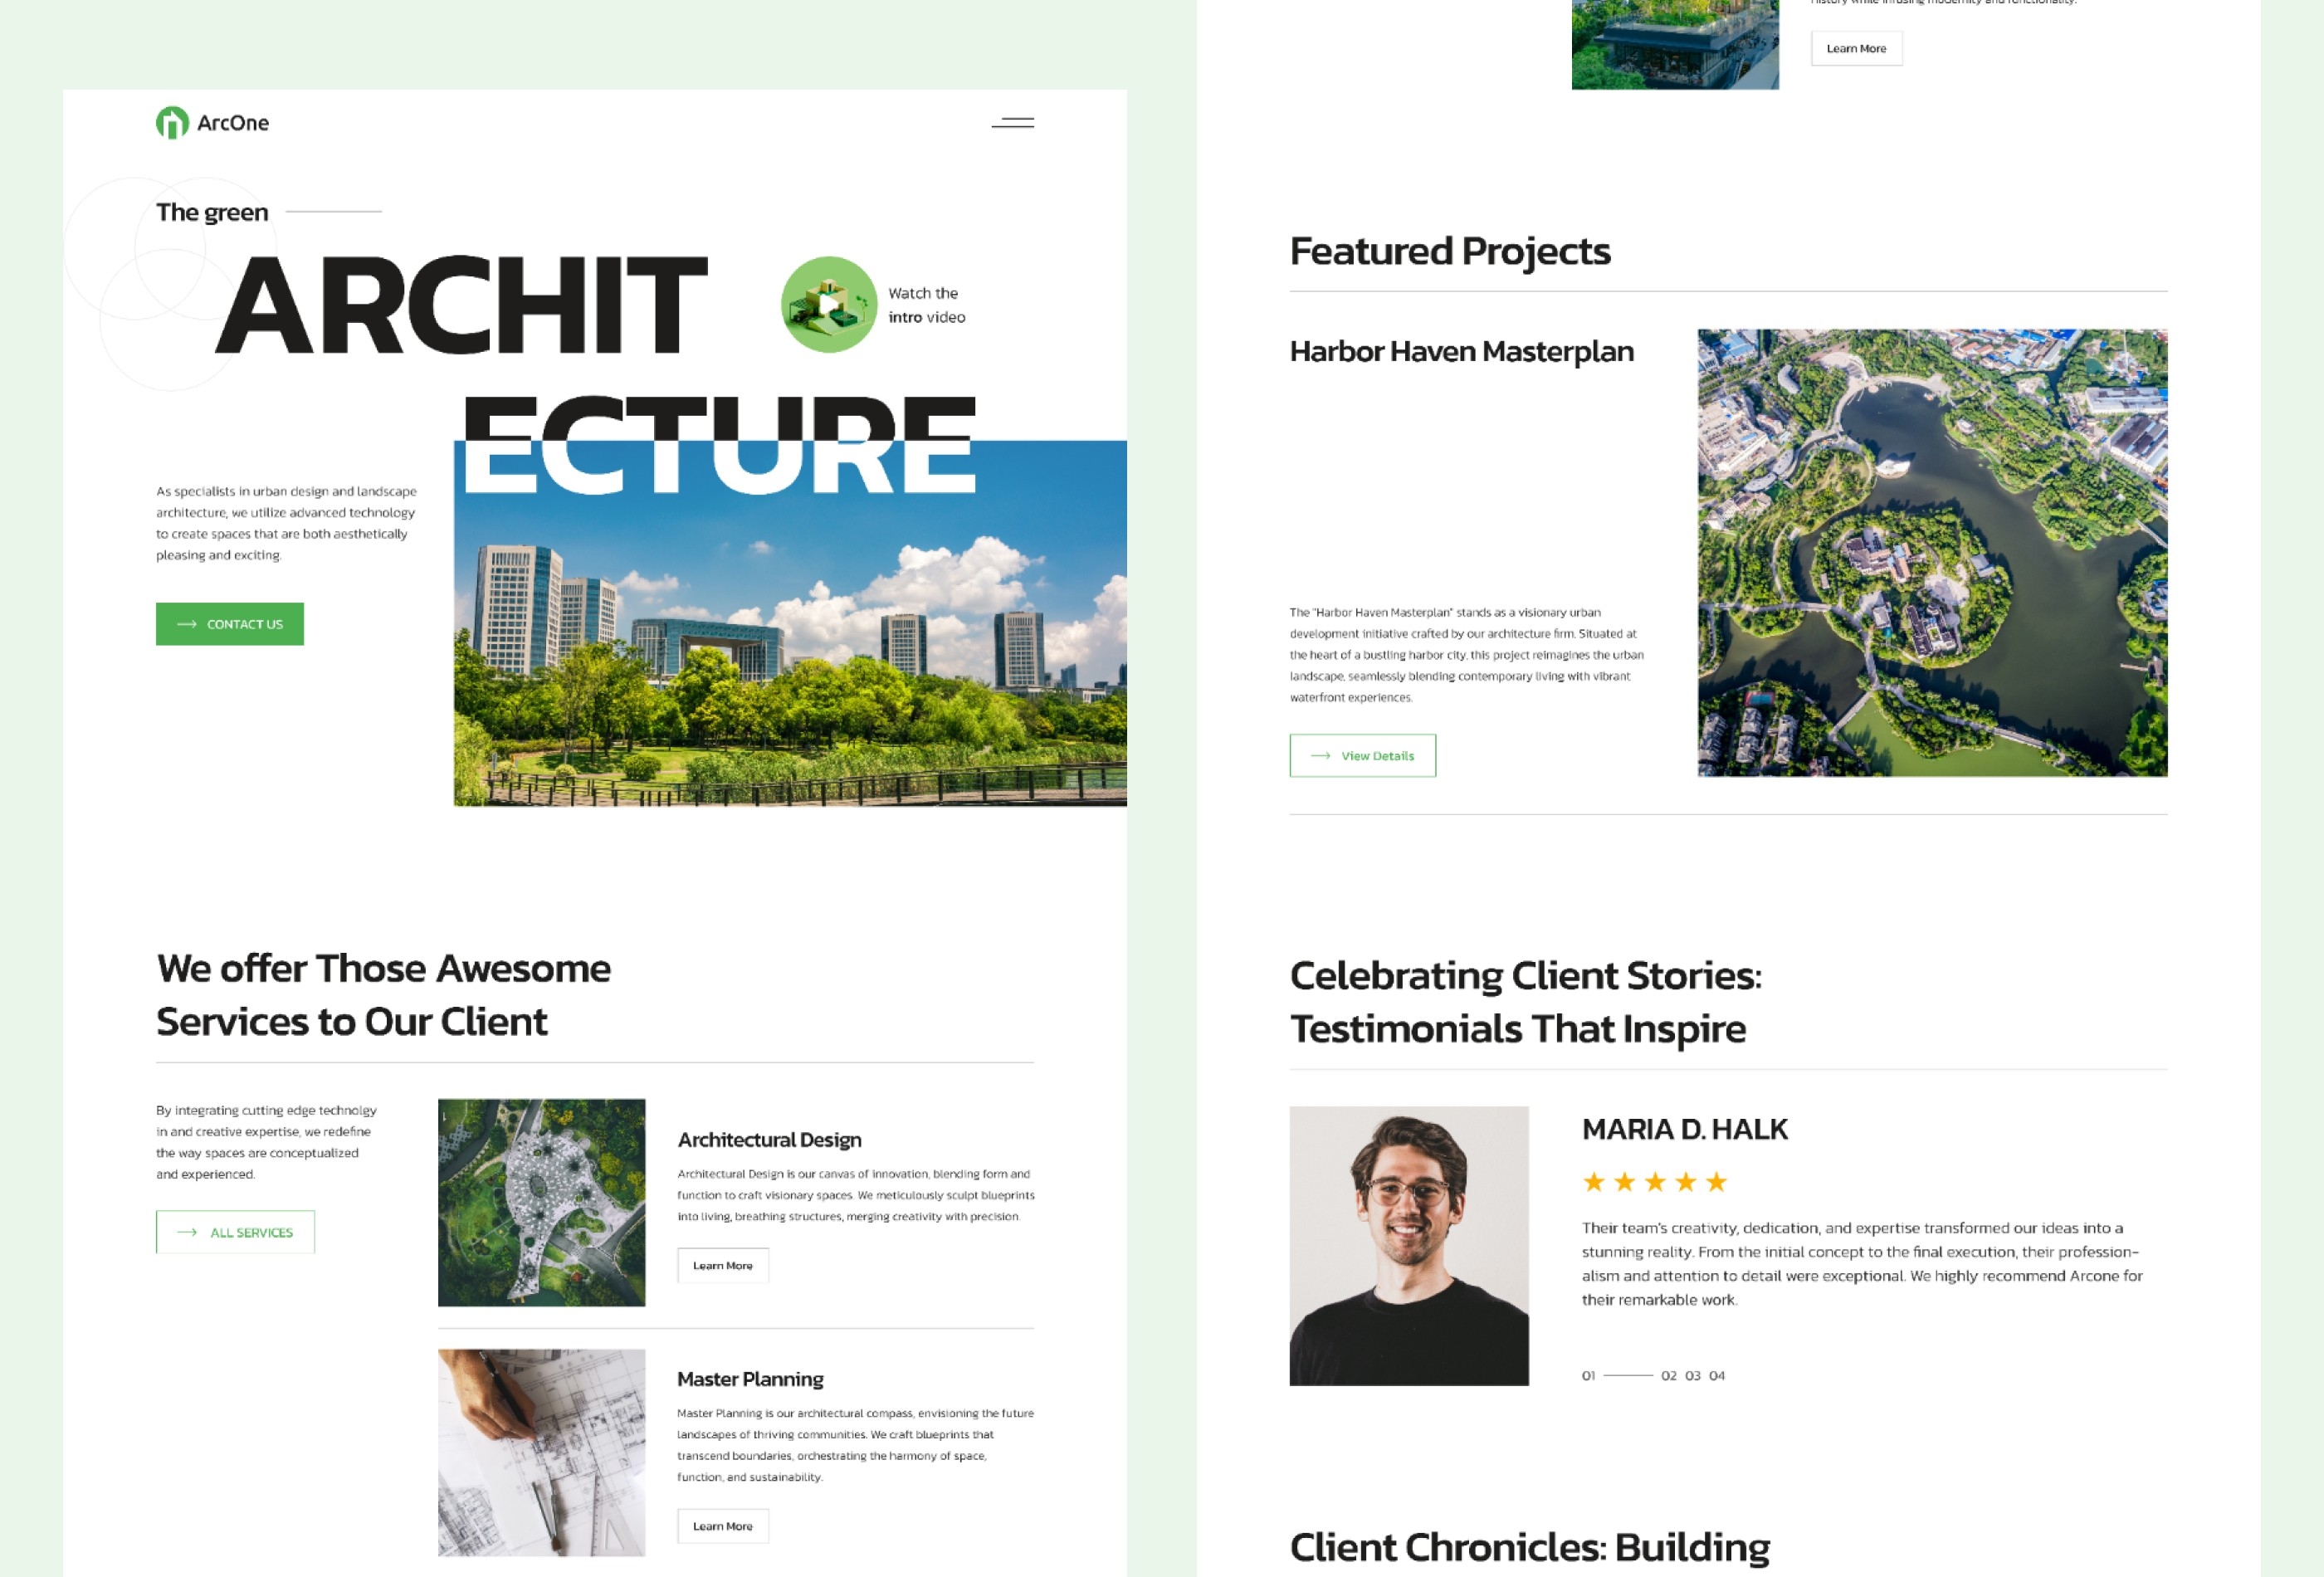Click the All Services link

click(234, 1230)
